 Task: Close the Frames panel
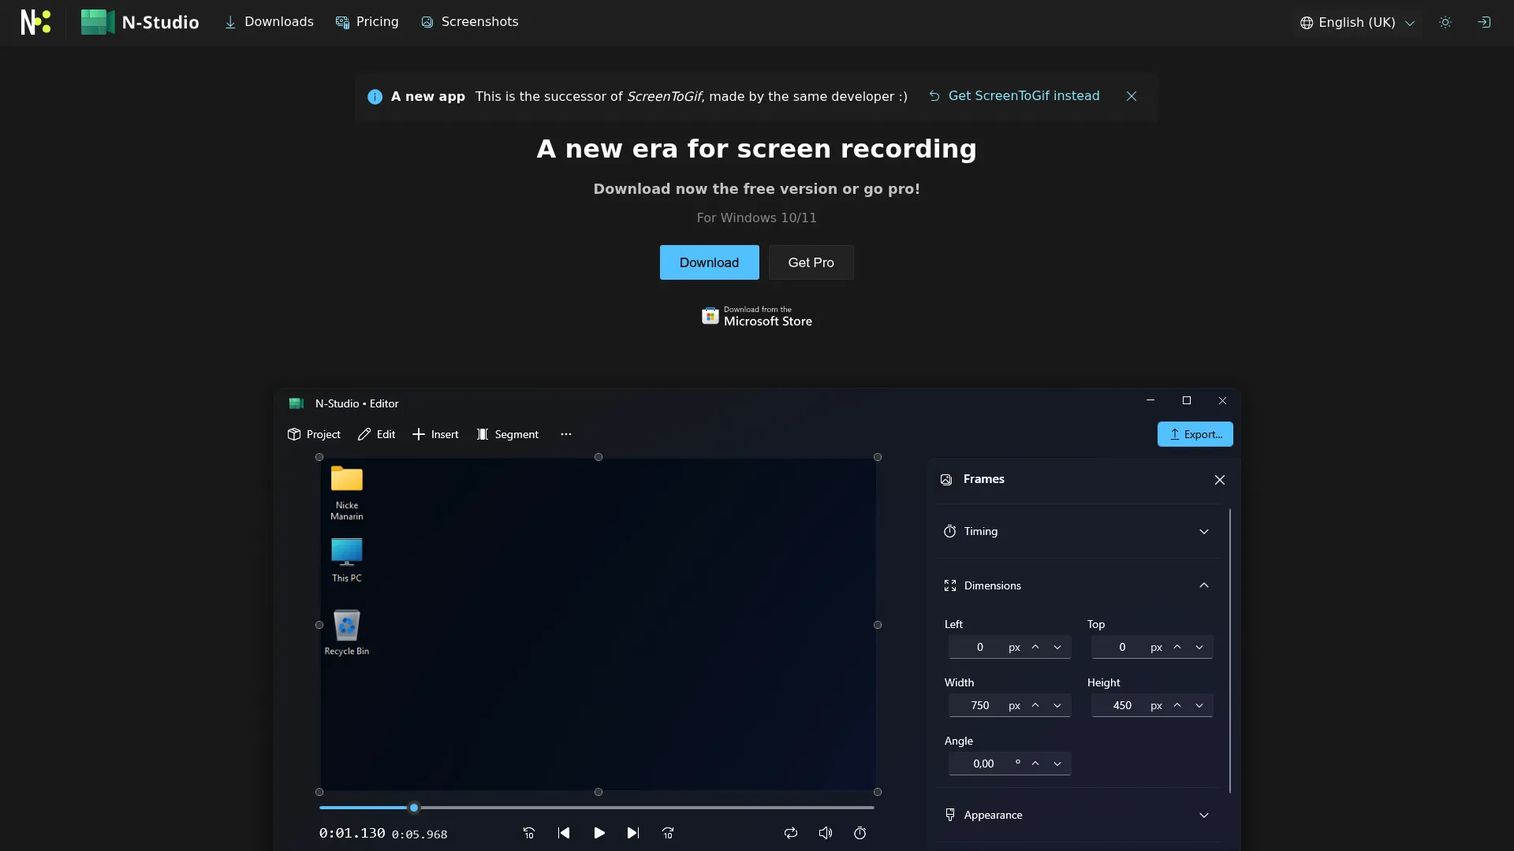pos(1219,480)
